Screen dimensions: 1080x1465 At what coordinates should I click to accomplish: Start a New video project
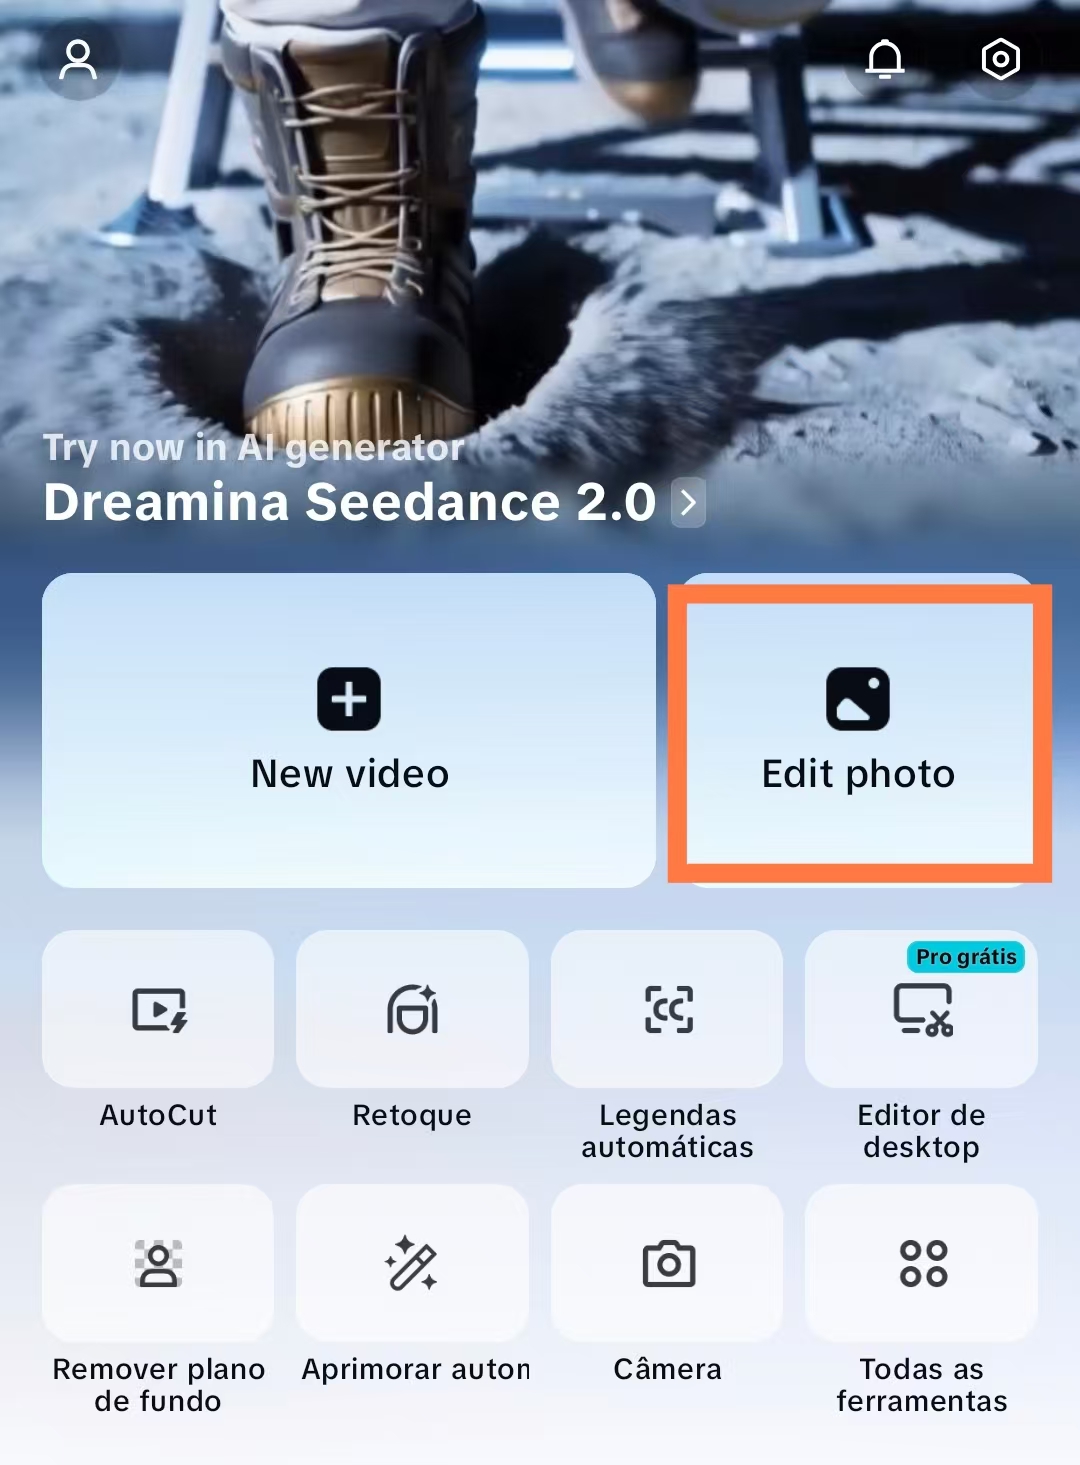pyautogui.click(x=349, y=730)
